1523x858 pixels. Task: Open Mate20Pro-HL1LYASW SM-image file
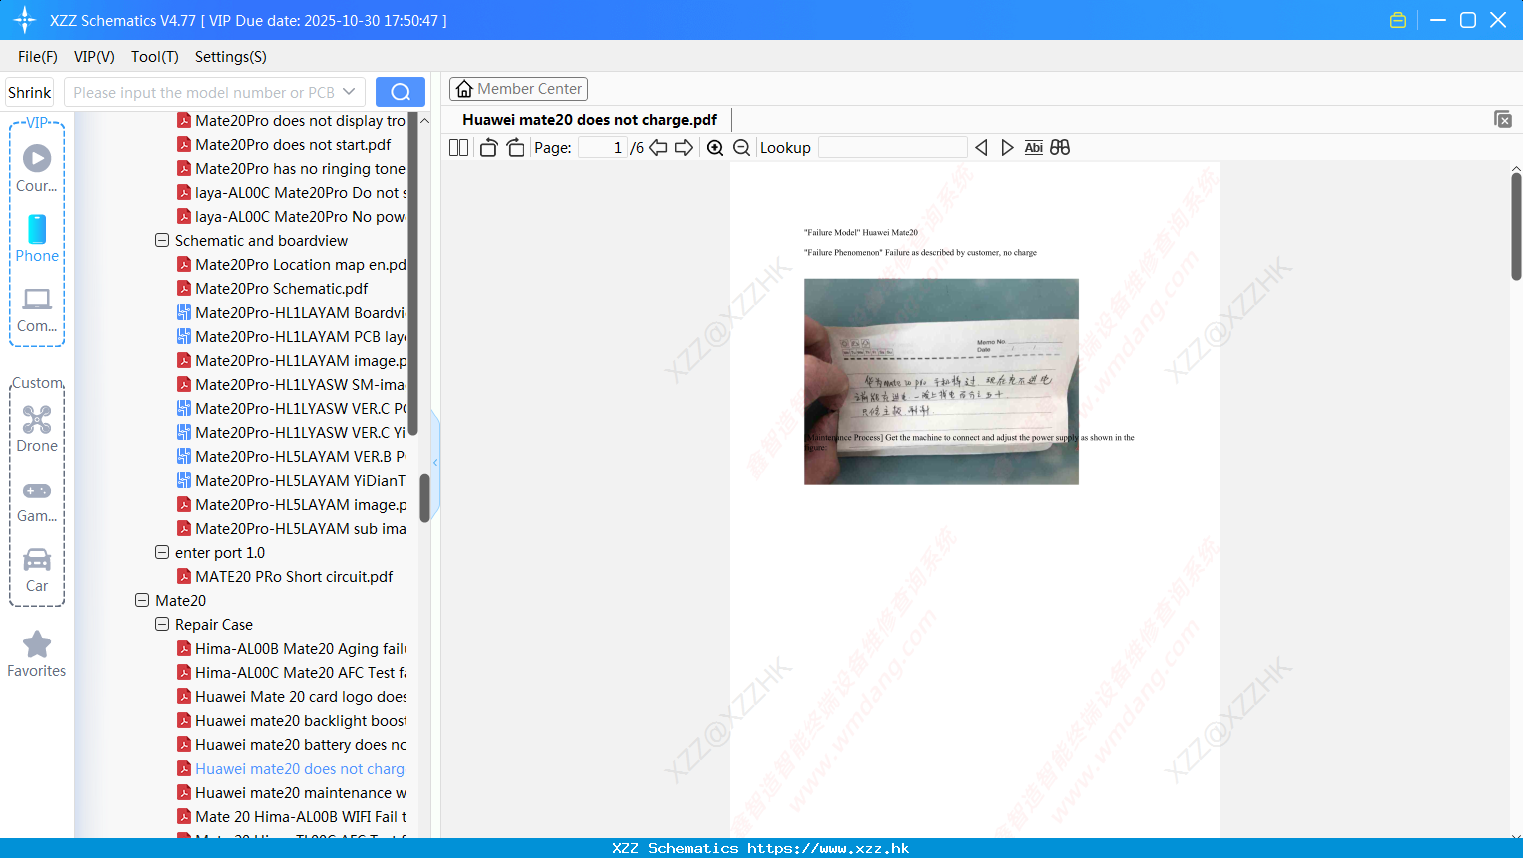pos(292,384)
